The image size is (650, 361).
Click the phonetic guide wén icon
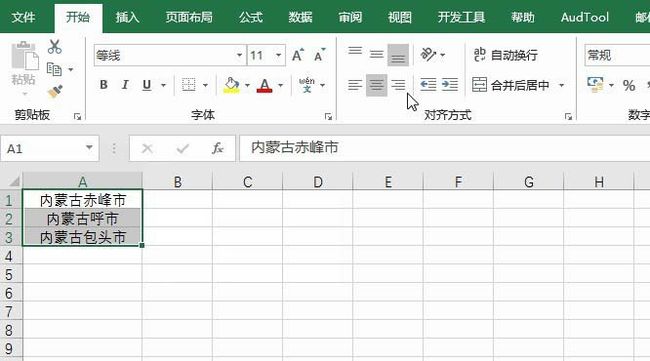click(307, 85)
